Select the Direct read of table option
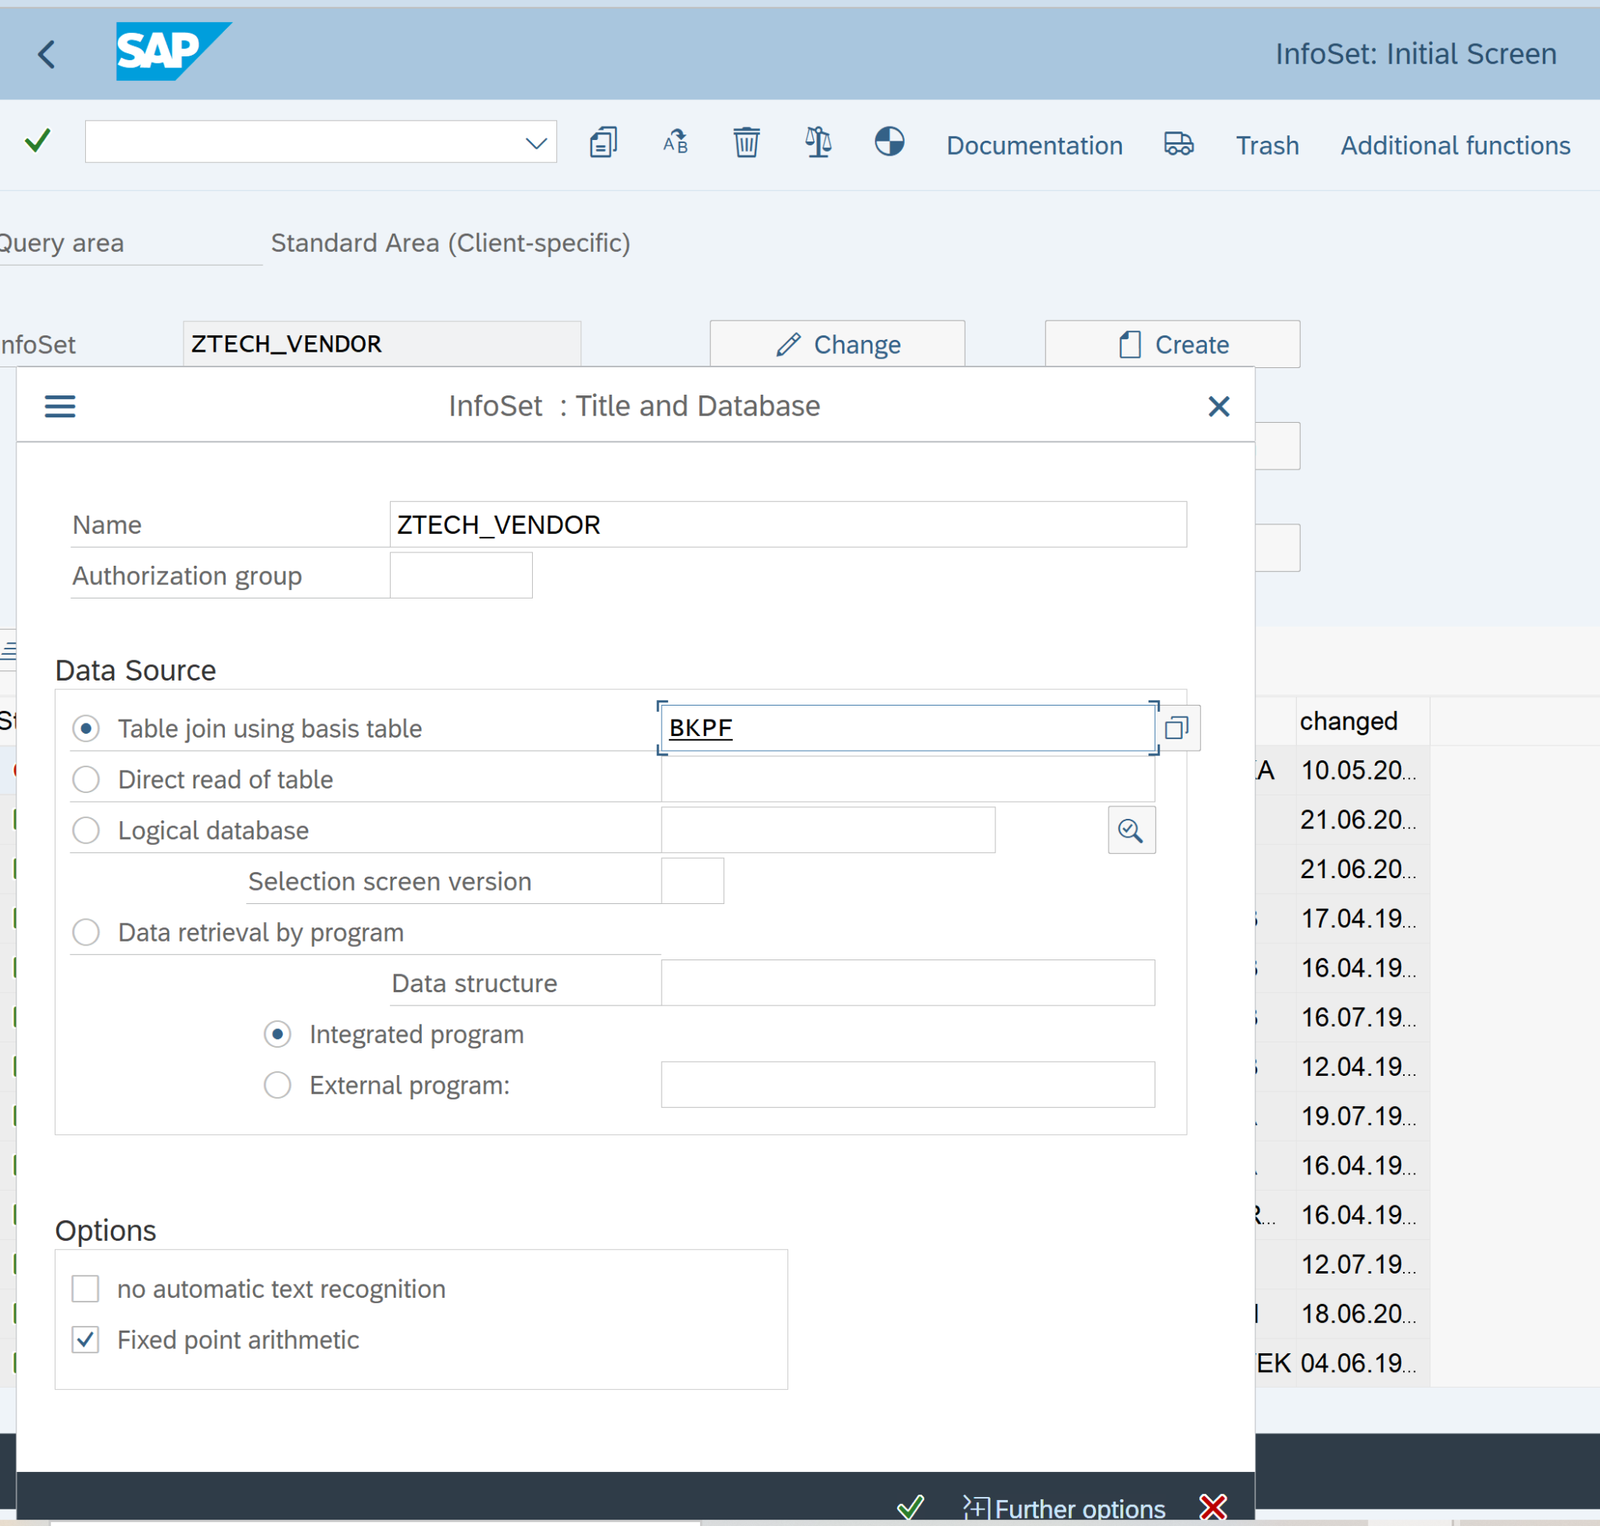The height and width of the screenshot is (1526, 1600). coord(86,779)
